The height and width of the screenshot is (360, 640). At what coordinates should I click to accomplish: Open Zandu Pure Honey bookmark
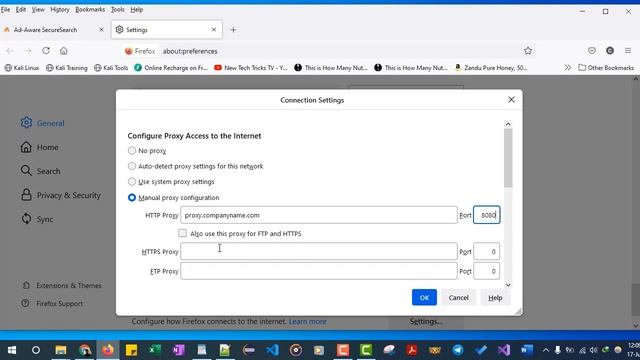click(491, 68)
